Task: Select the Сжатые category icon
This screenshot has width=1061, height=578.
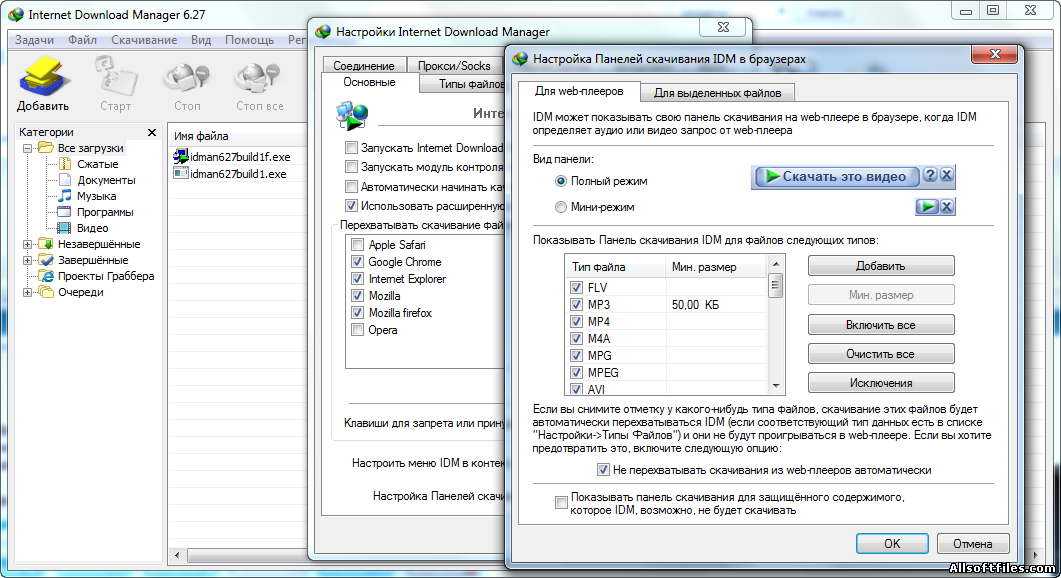Action: pos(65,164)
